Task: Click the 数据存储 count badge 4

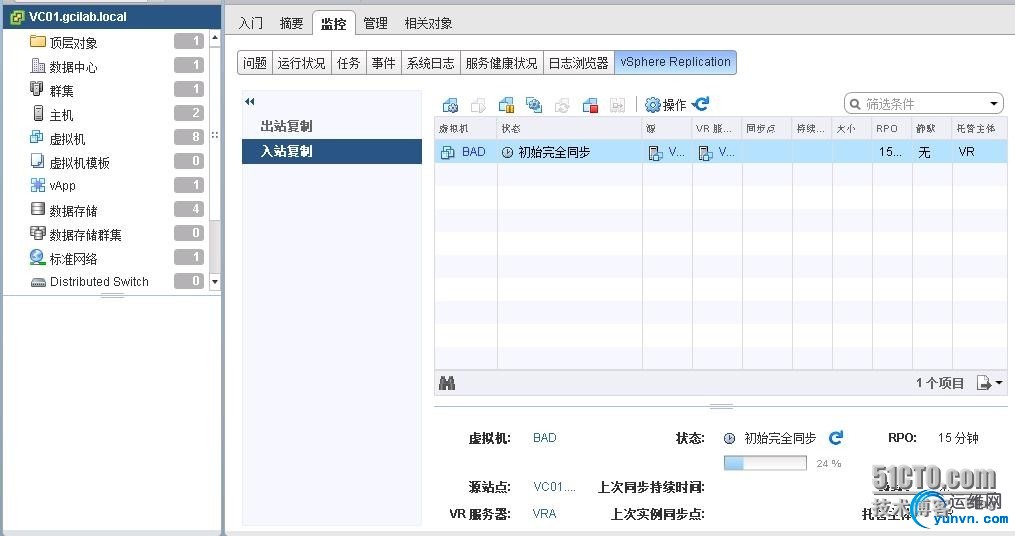Action: (189, 208)
